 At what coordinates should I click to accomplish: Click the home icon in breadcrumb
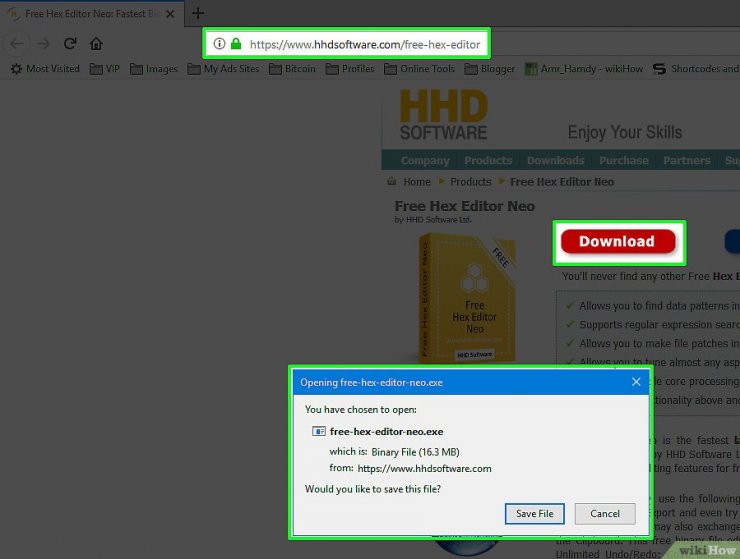click(x=392, y=181)
